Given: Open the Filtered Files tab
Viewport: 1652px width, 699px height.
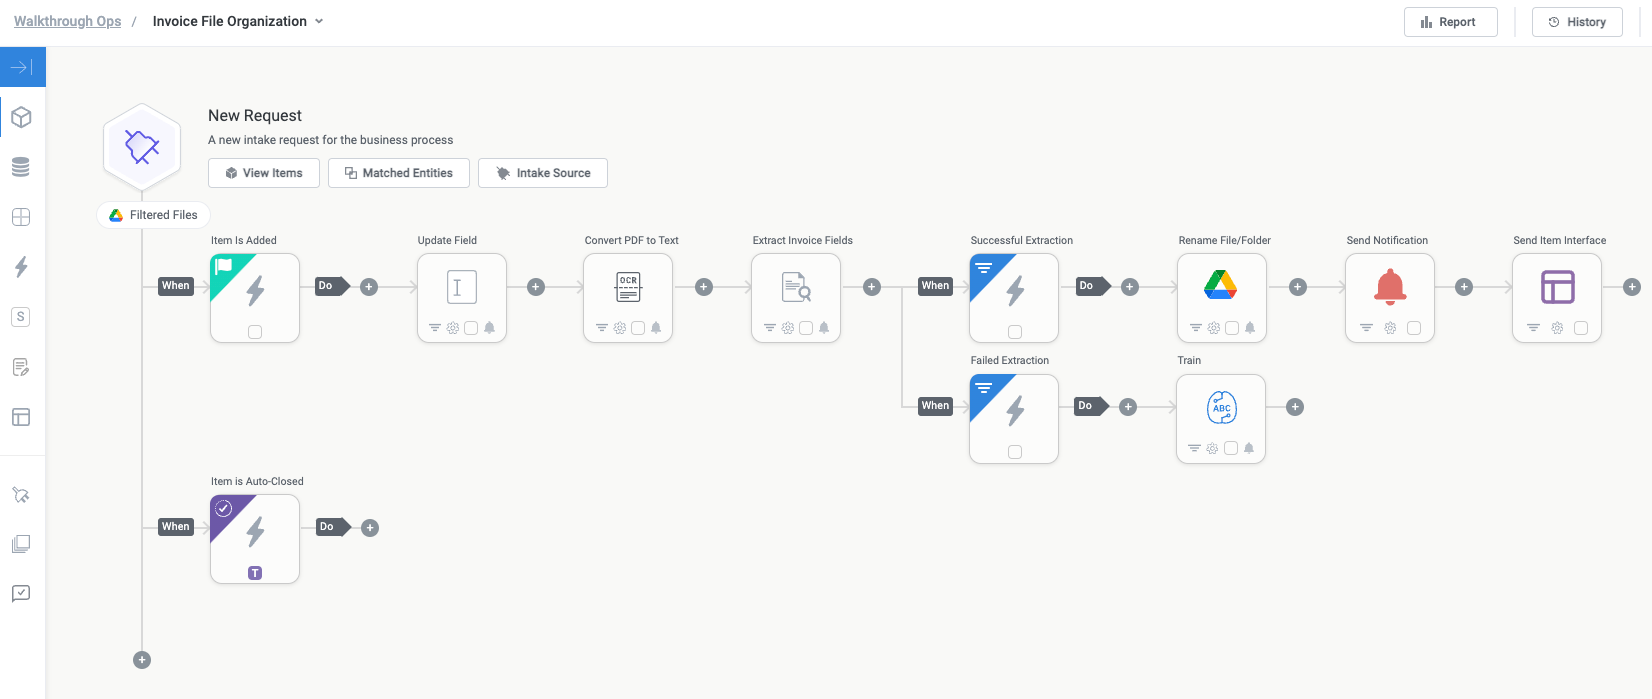Looking at the screenshot, I should 154,215.
